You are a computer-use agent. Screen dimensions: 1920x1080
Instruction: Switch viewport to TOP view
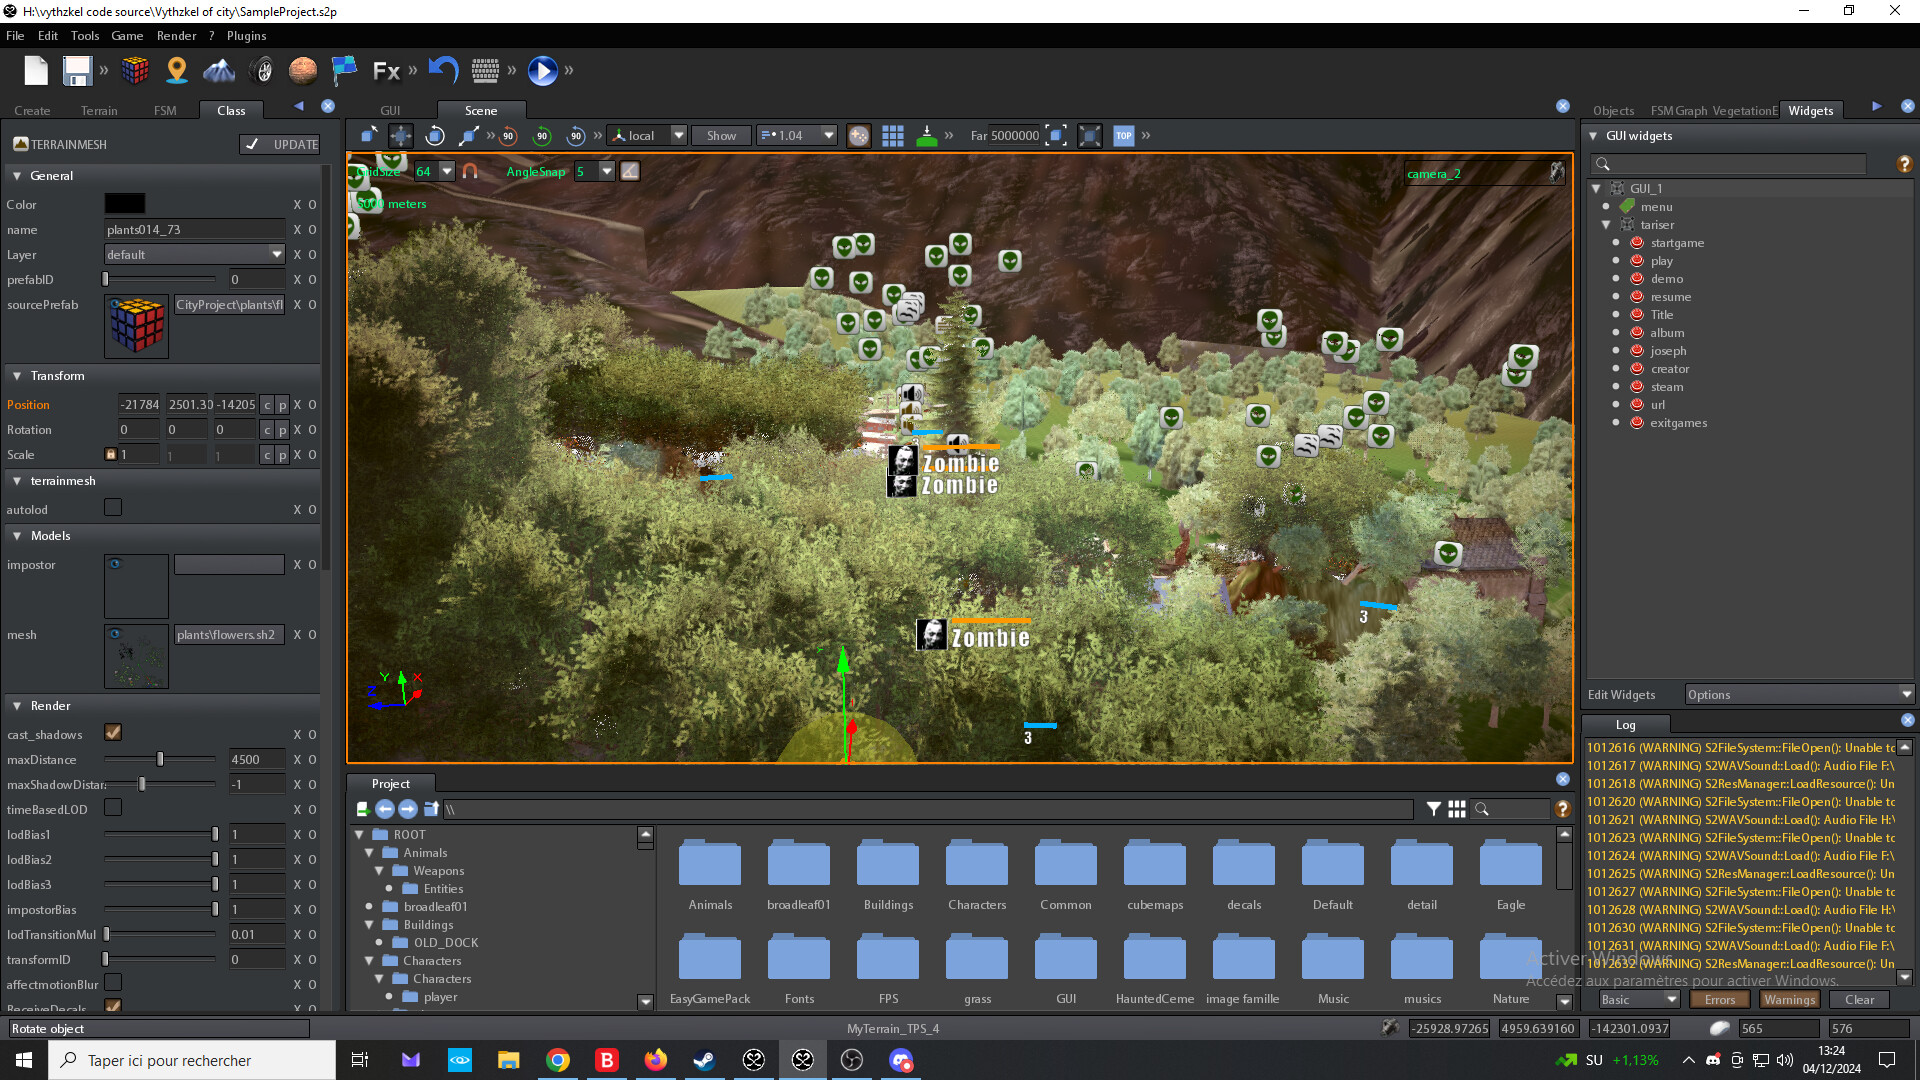tap(1124, 135)
